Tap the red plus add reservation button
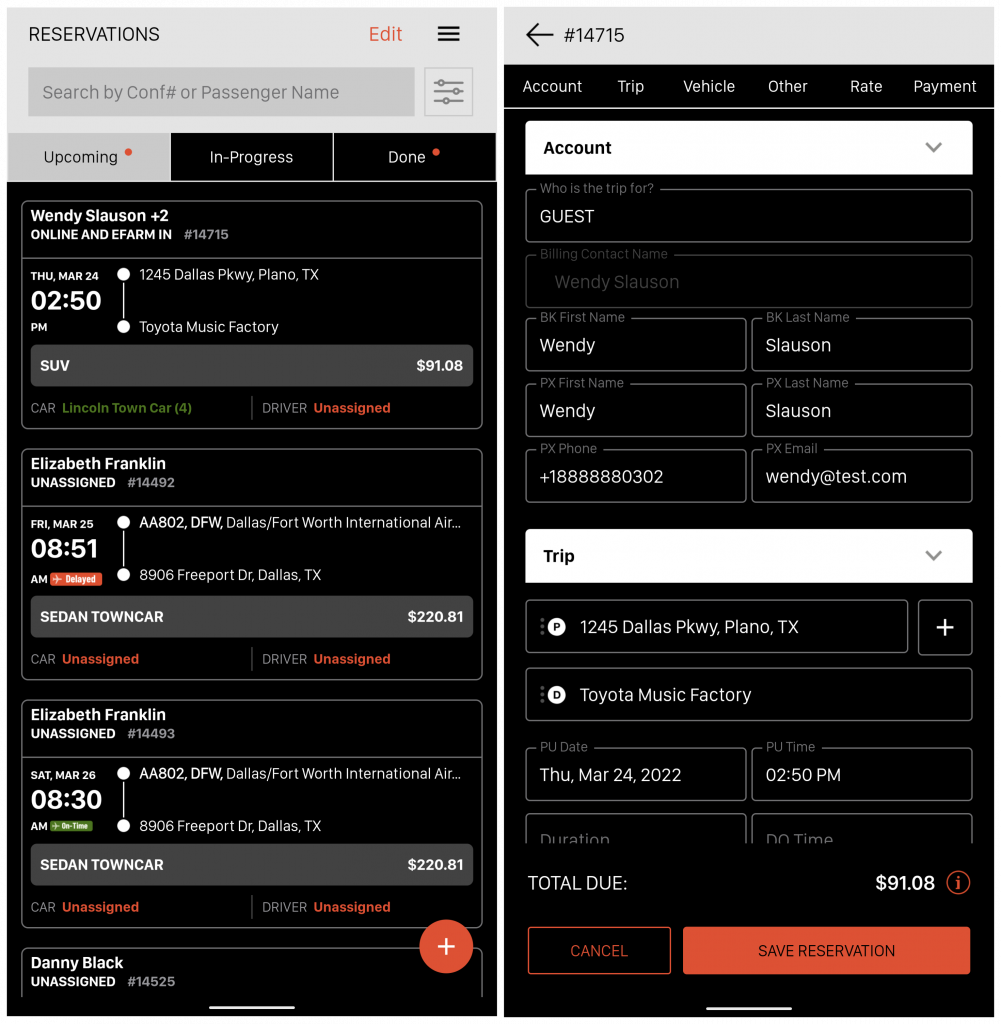This screenshot has height=1024, width=1001. point(446,946)
